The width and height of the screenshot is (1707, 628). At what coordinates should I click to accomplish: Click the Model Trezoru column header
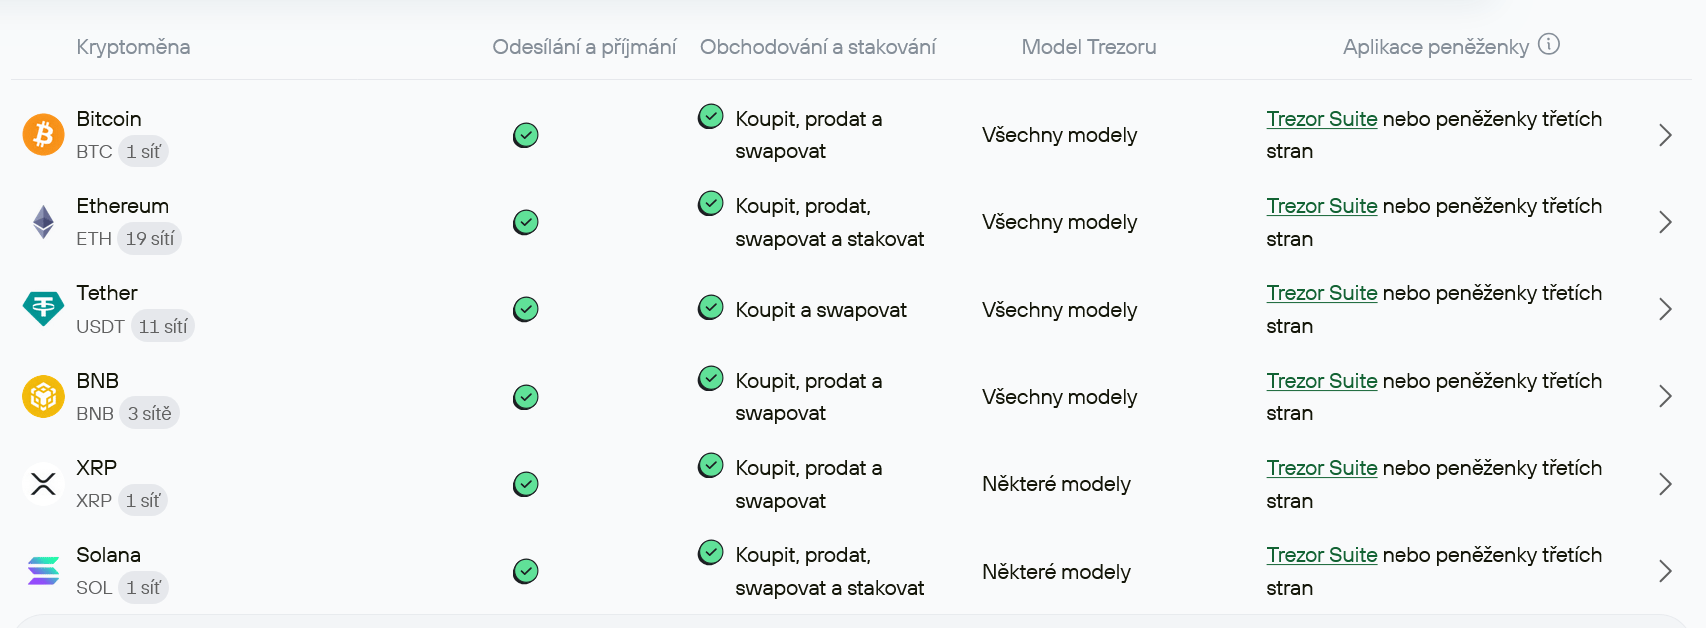click(x=1088, y=46)
